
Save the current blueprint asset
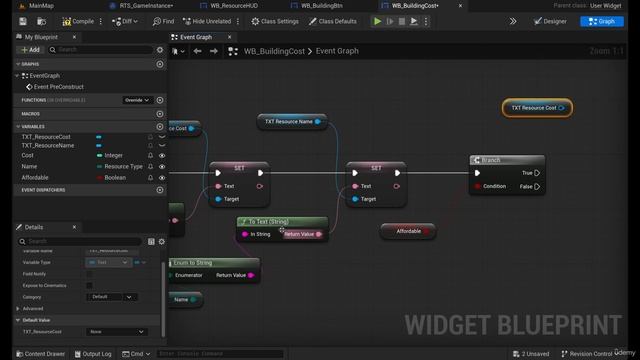point(23,21)
